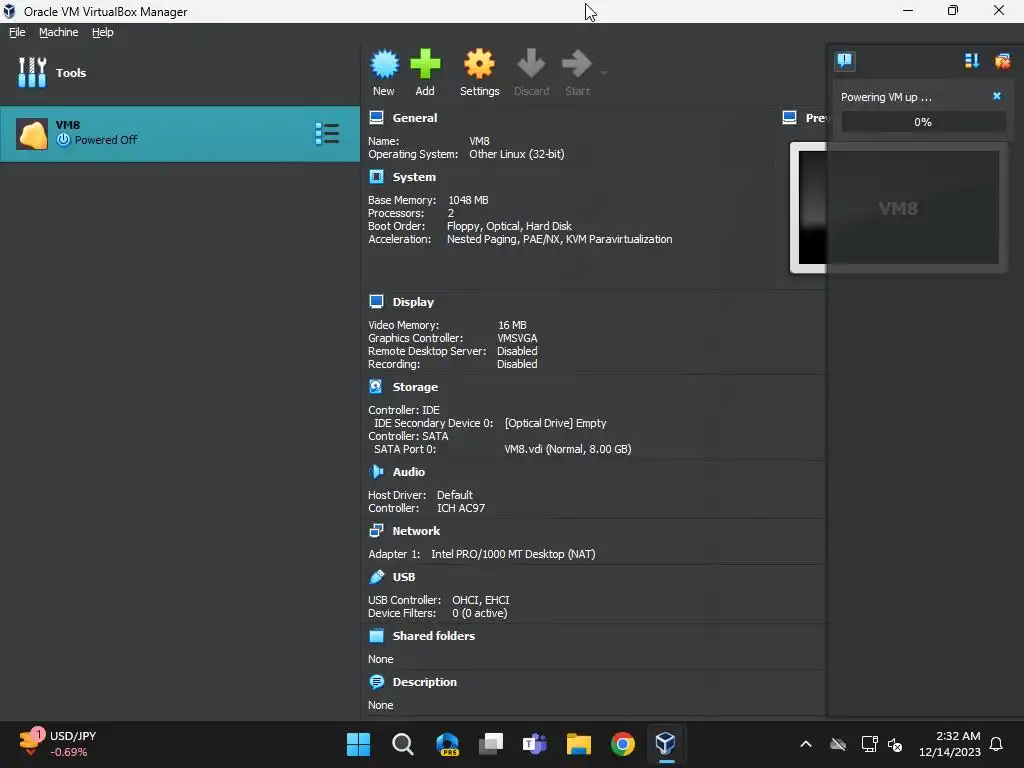Open the Machine menu
This screenshot has height=768, width=1024.
58,32
